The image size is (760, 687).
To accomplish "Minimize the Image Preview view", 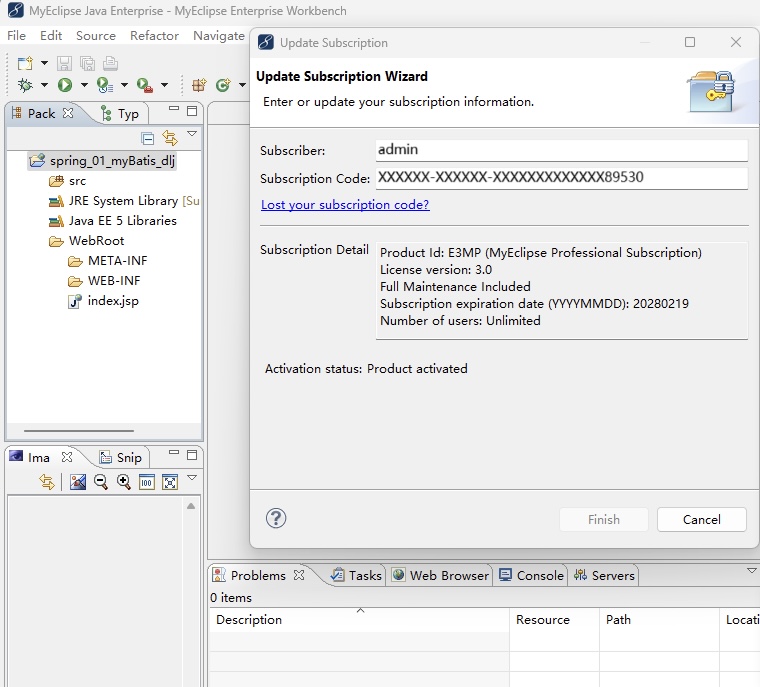I will click(x=174, y=453).
